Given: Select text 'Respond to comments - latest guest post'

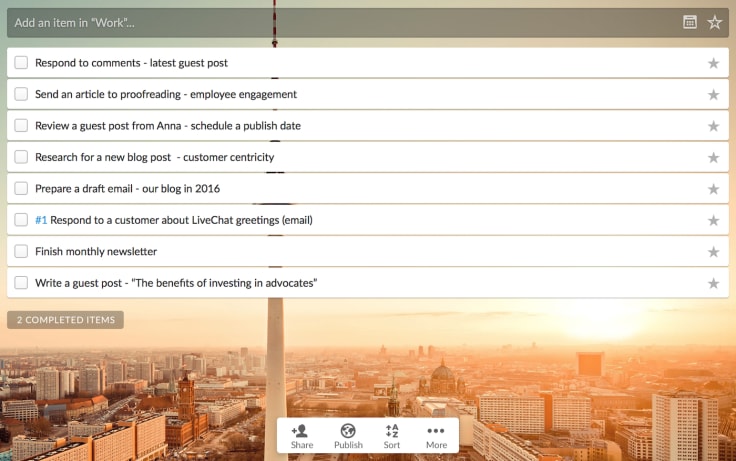Looking at the screenshot, I should [131, 63].
